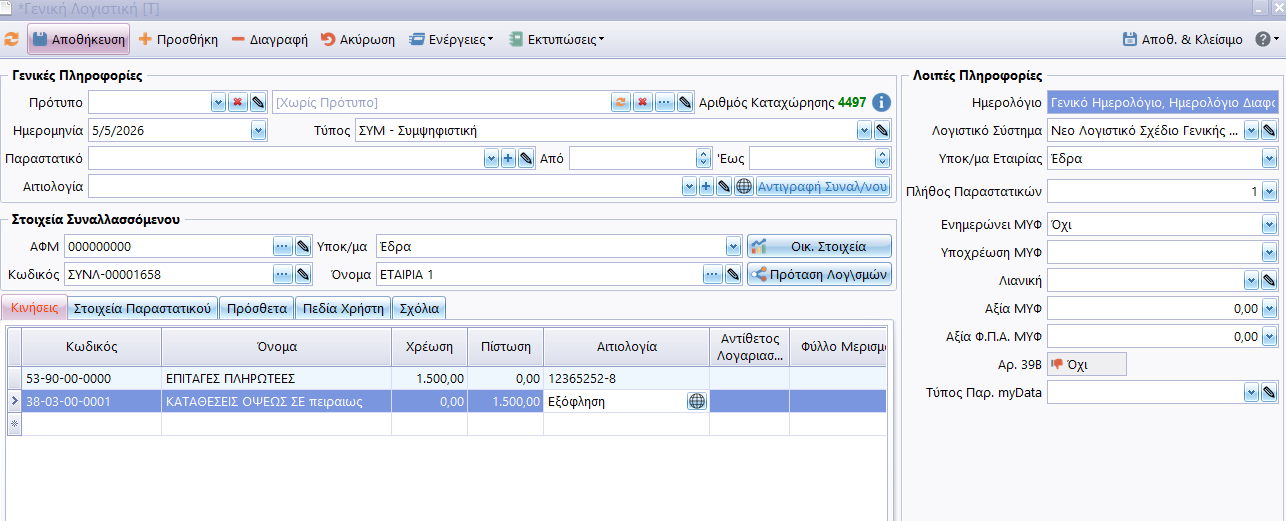The image size is (1286, 521).
Task: Click the Αποθήκευση save button
Action: point(79,40)
